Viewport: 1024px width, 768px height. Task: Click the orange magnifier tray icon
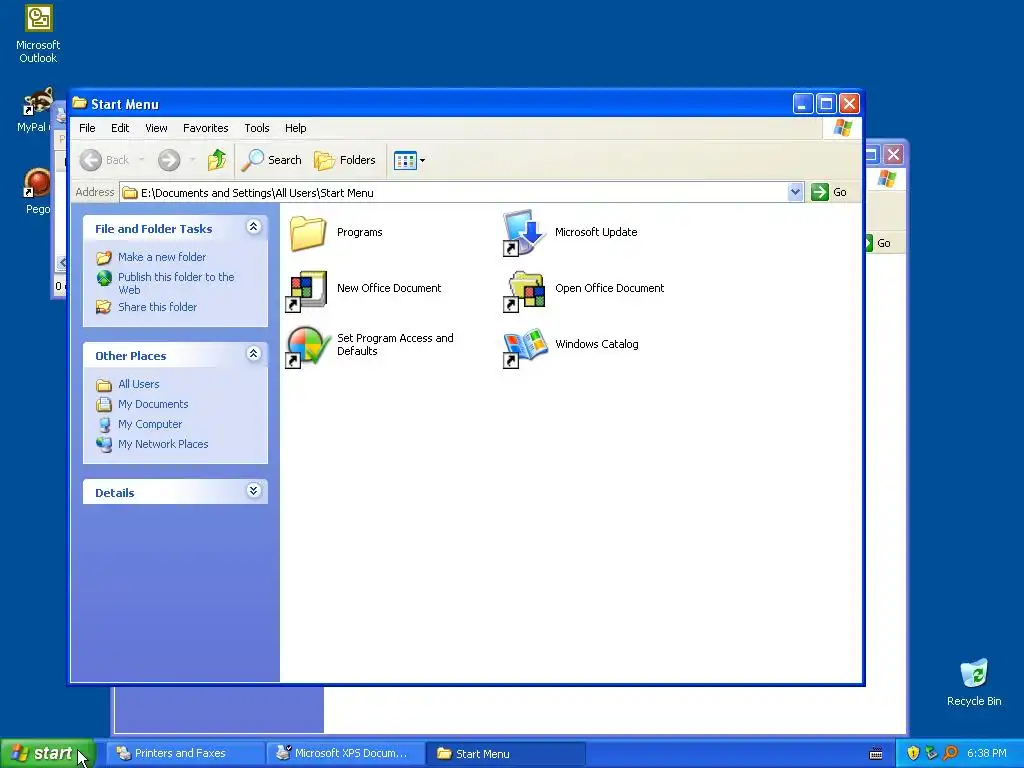(x=950, y=753)
